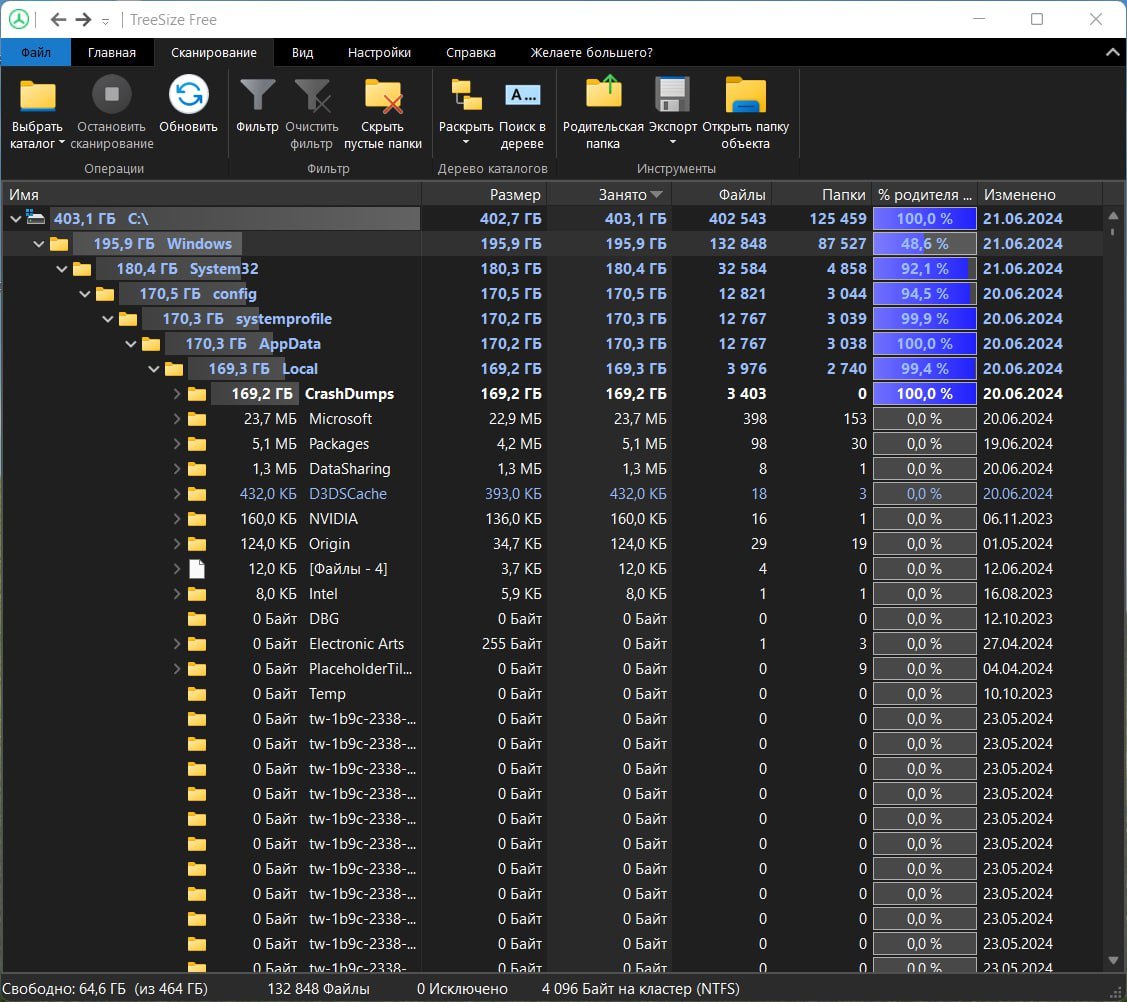Sort by the Занято column header
Screen dimensions: 1127x1002
610,194
